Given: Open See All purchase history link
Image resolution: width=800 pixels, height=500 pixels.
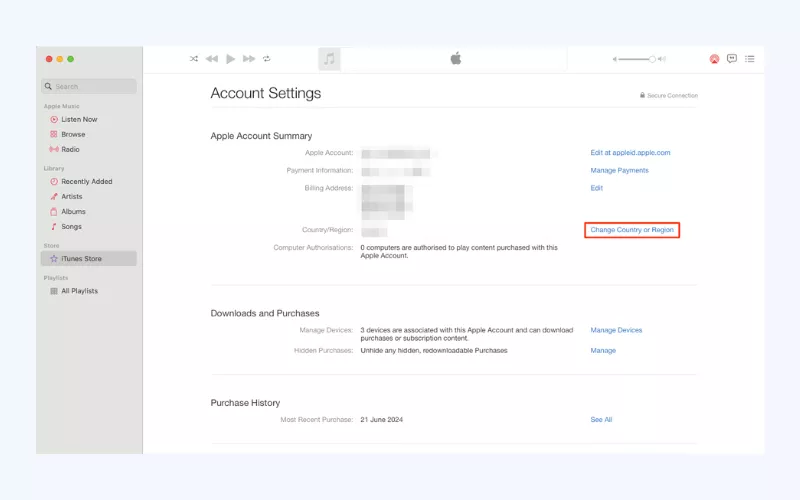Looking at the screenshot, I should tap(601, 420).
